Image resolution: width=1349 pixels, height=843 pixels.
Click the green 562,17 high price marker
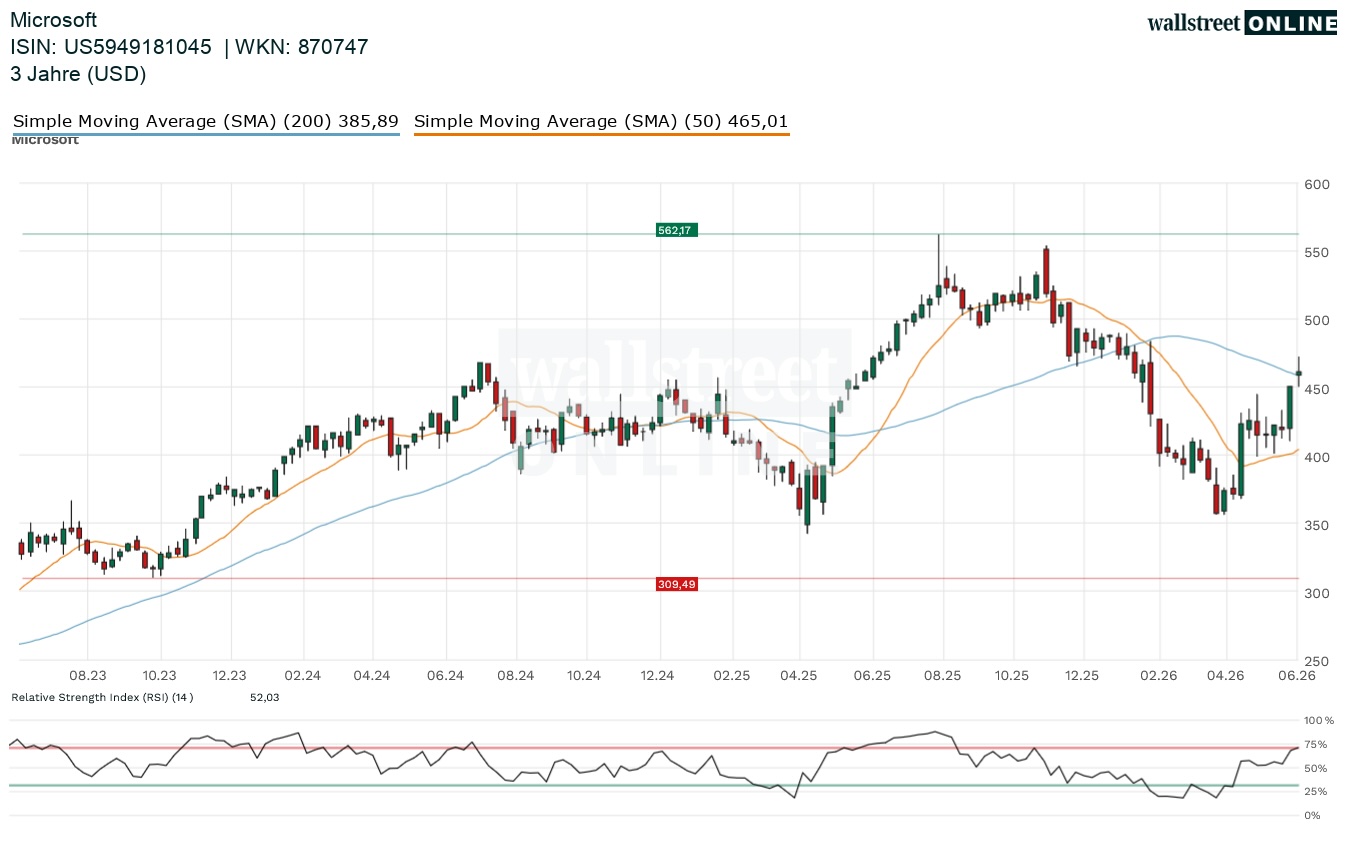(675, 230)
